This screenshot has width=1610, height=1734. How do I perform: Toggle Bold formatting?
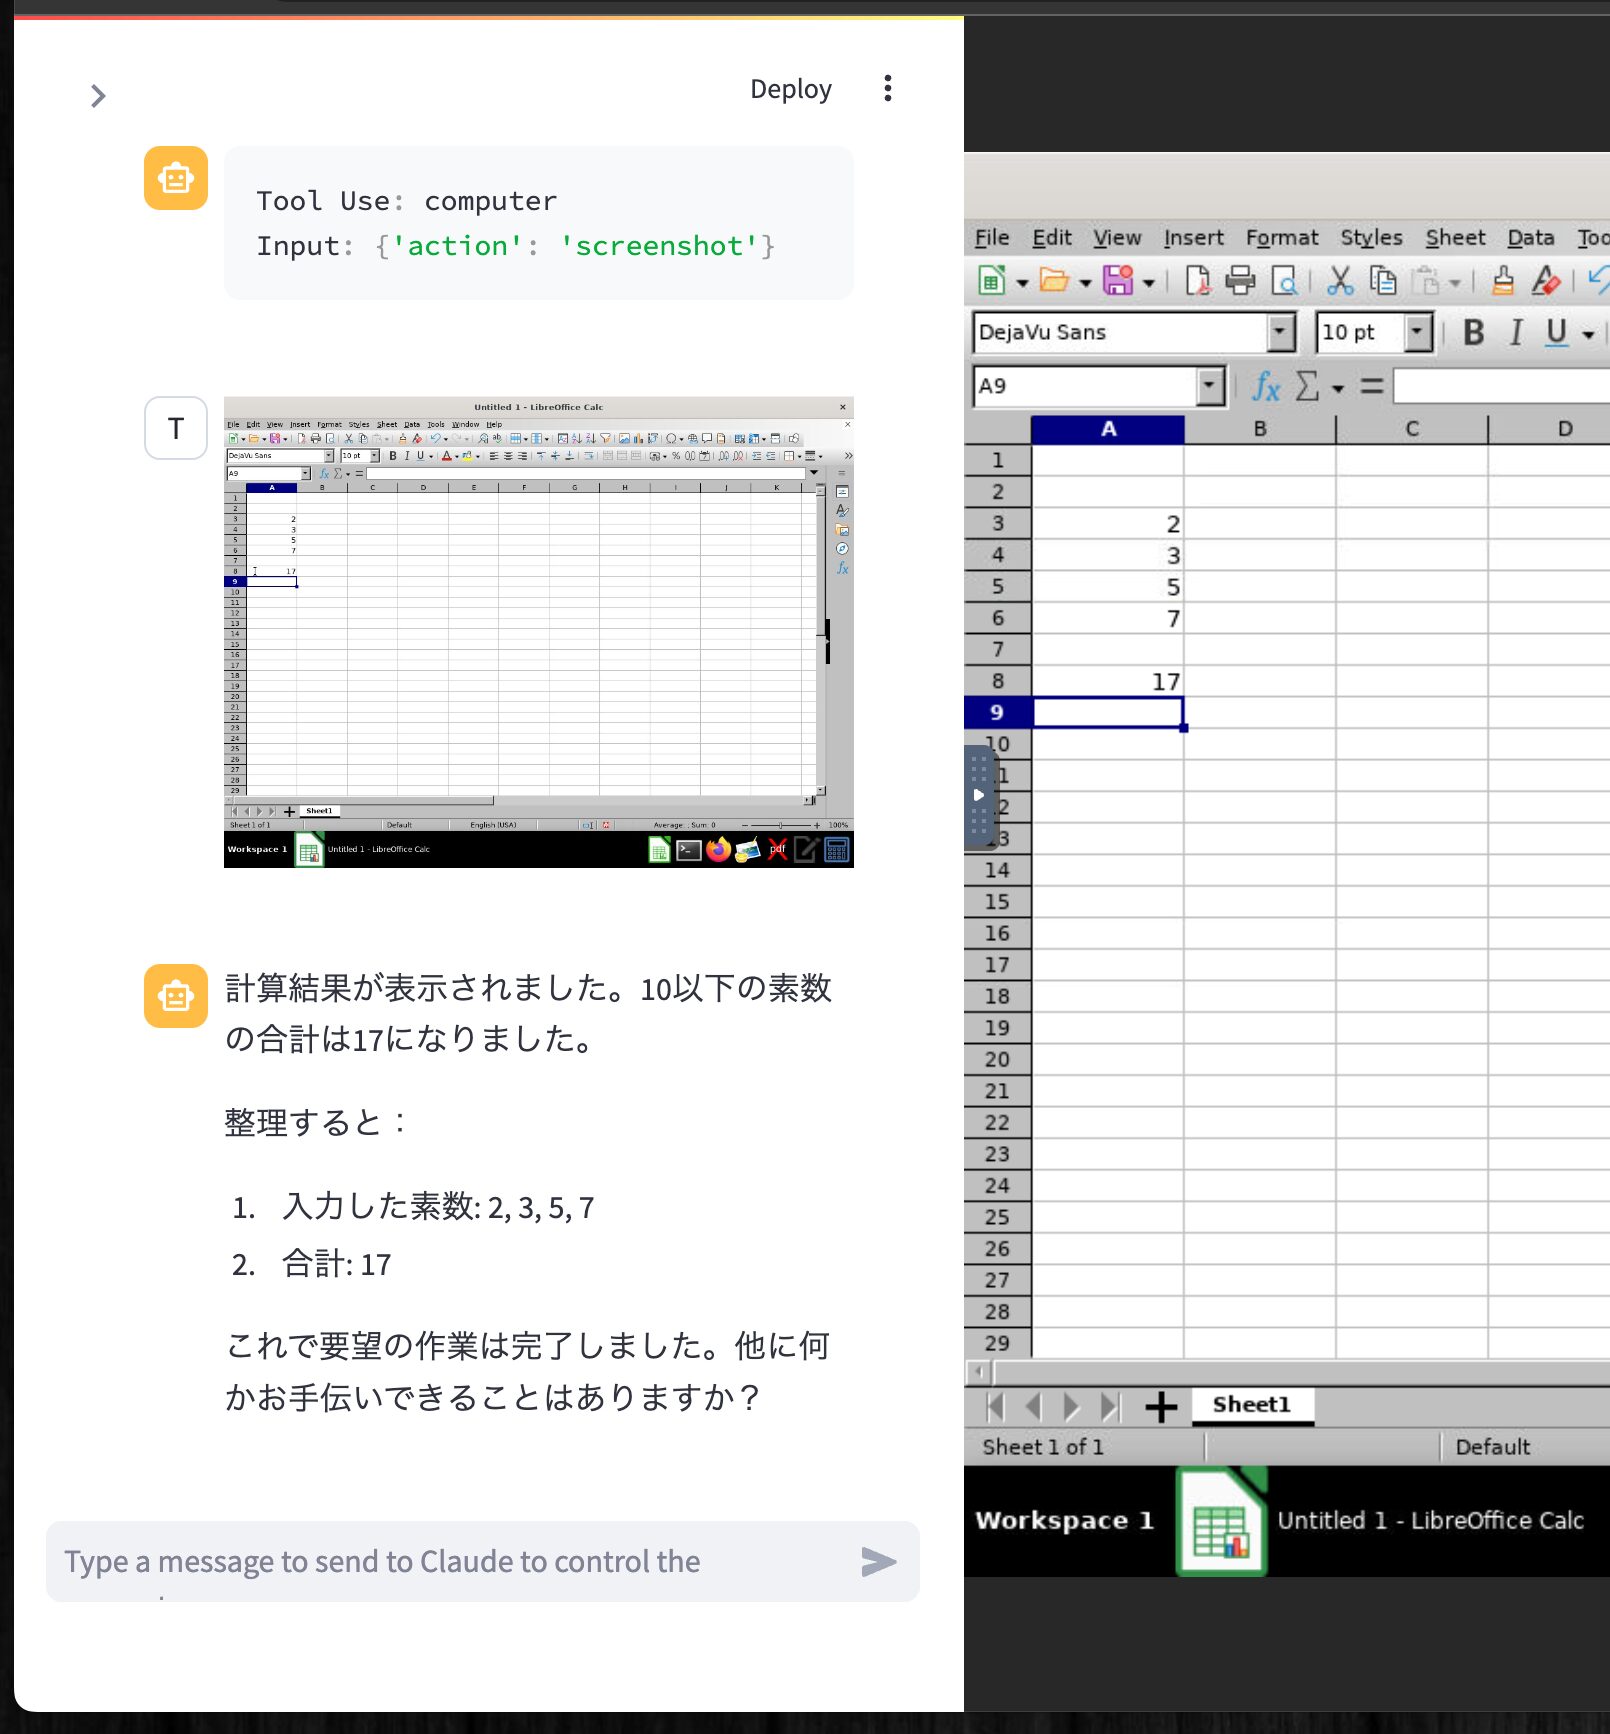tap(1473, 333)
